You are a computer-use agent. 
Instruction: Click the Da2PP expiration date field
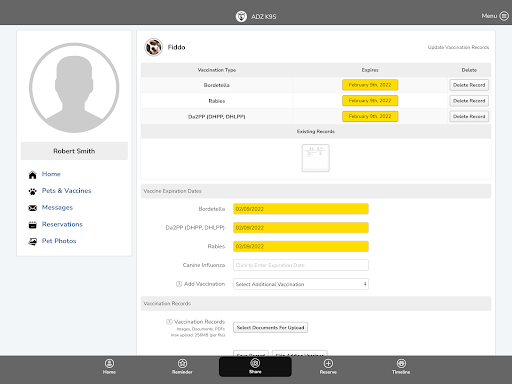click(301, 228)
